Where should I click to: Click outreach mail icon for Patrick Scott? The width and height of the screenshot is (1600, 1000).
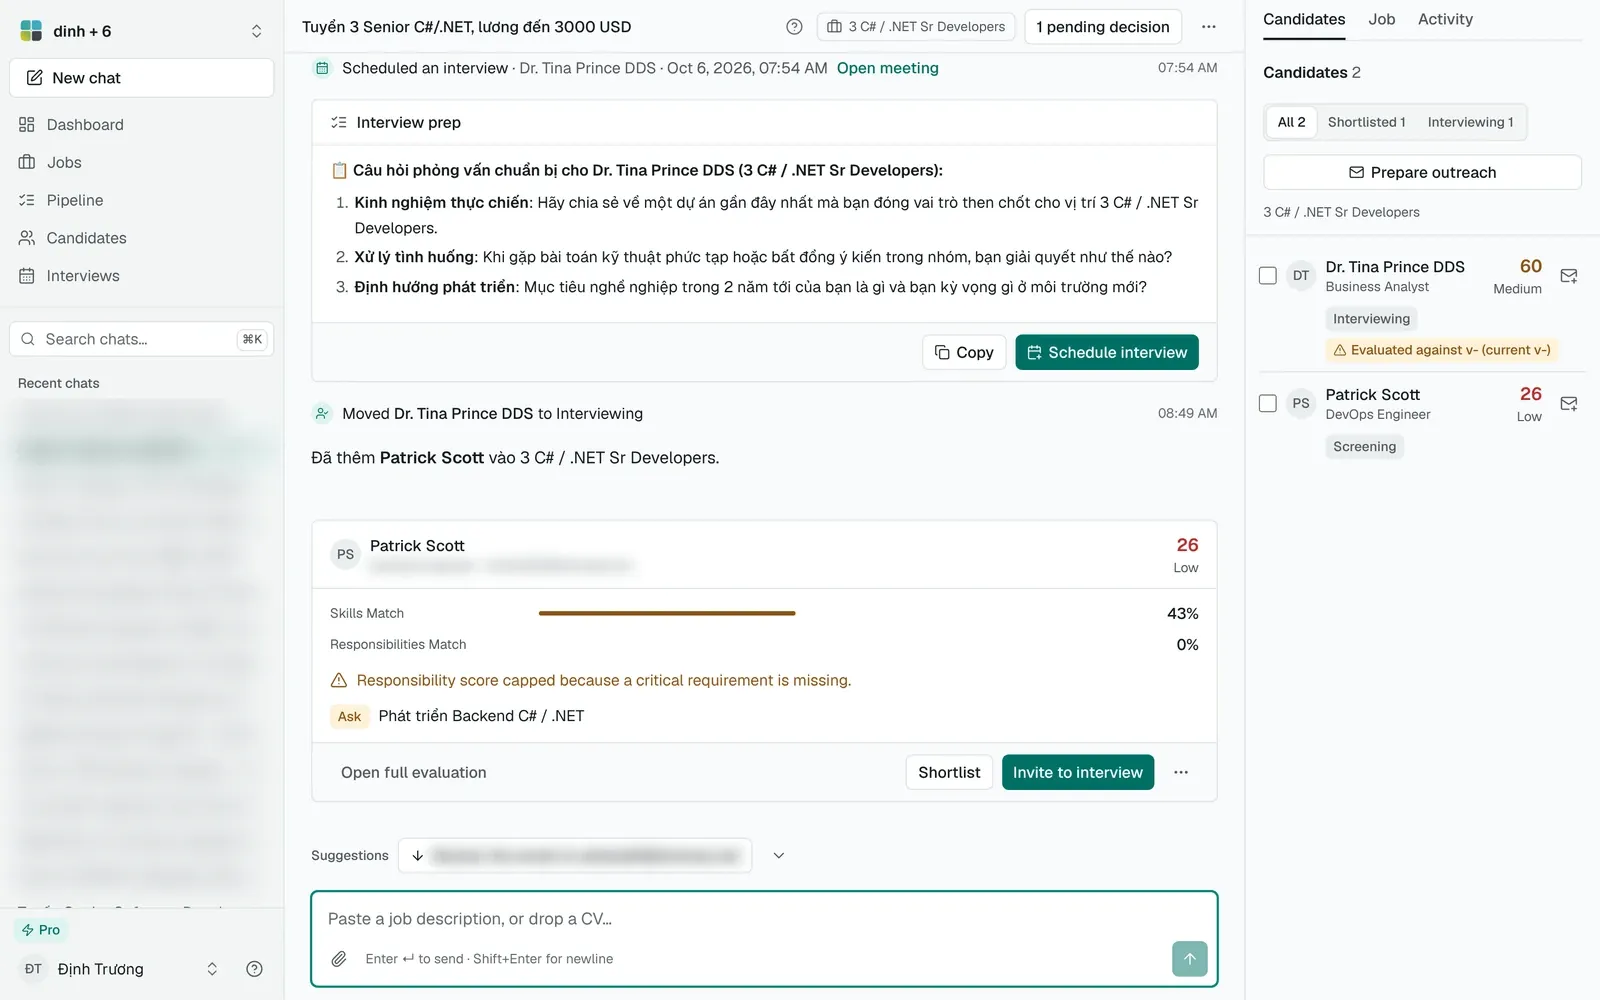pyautogui.click(x=1569, y=404)
